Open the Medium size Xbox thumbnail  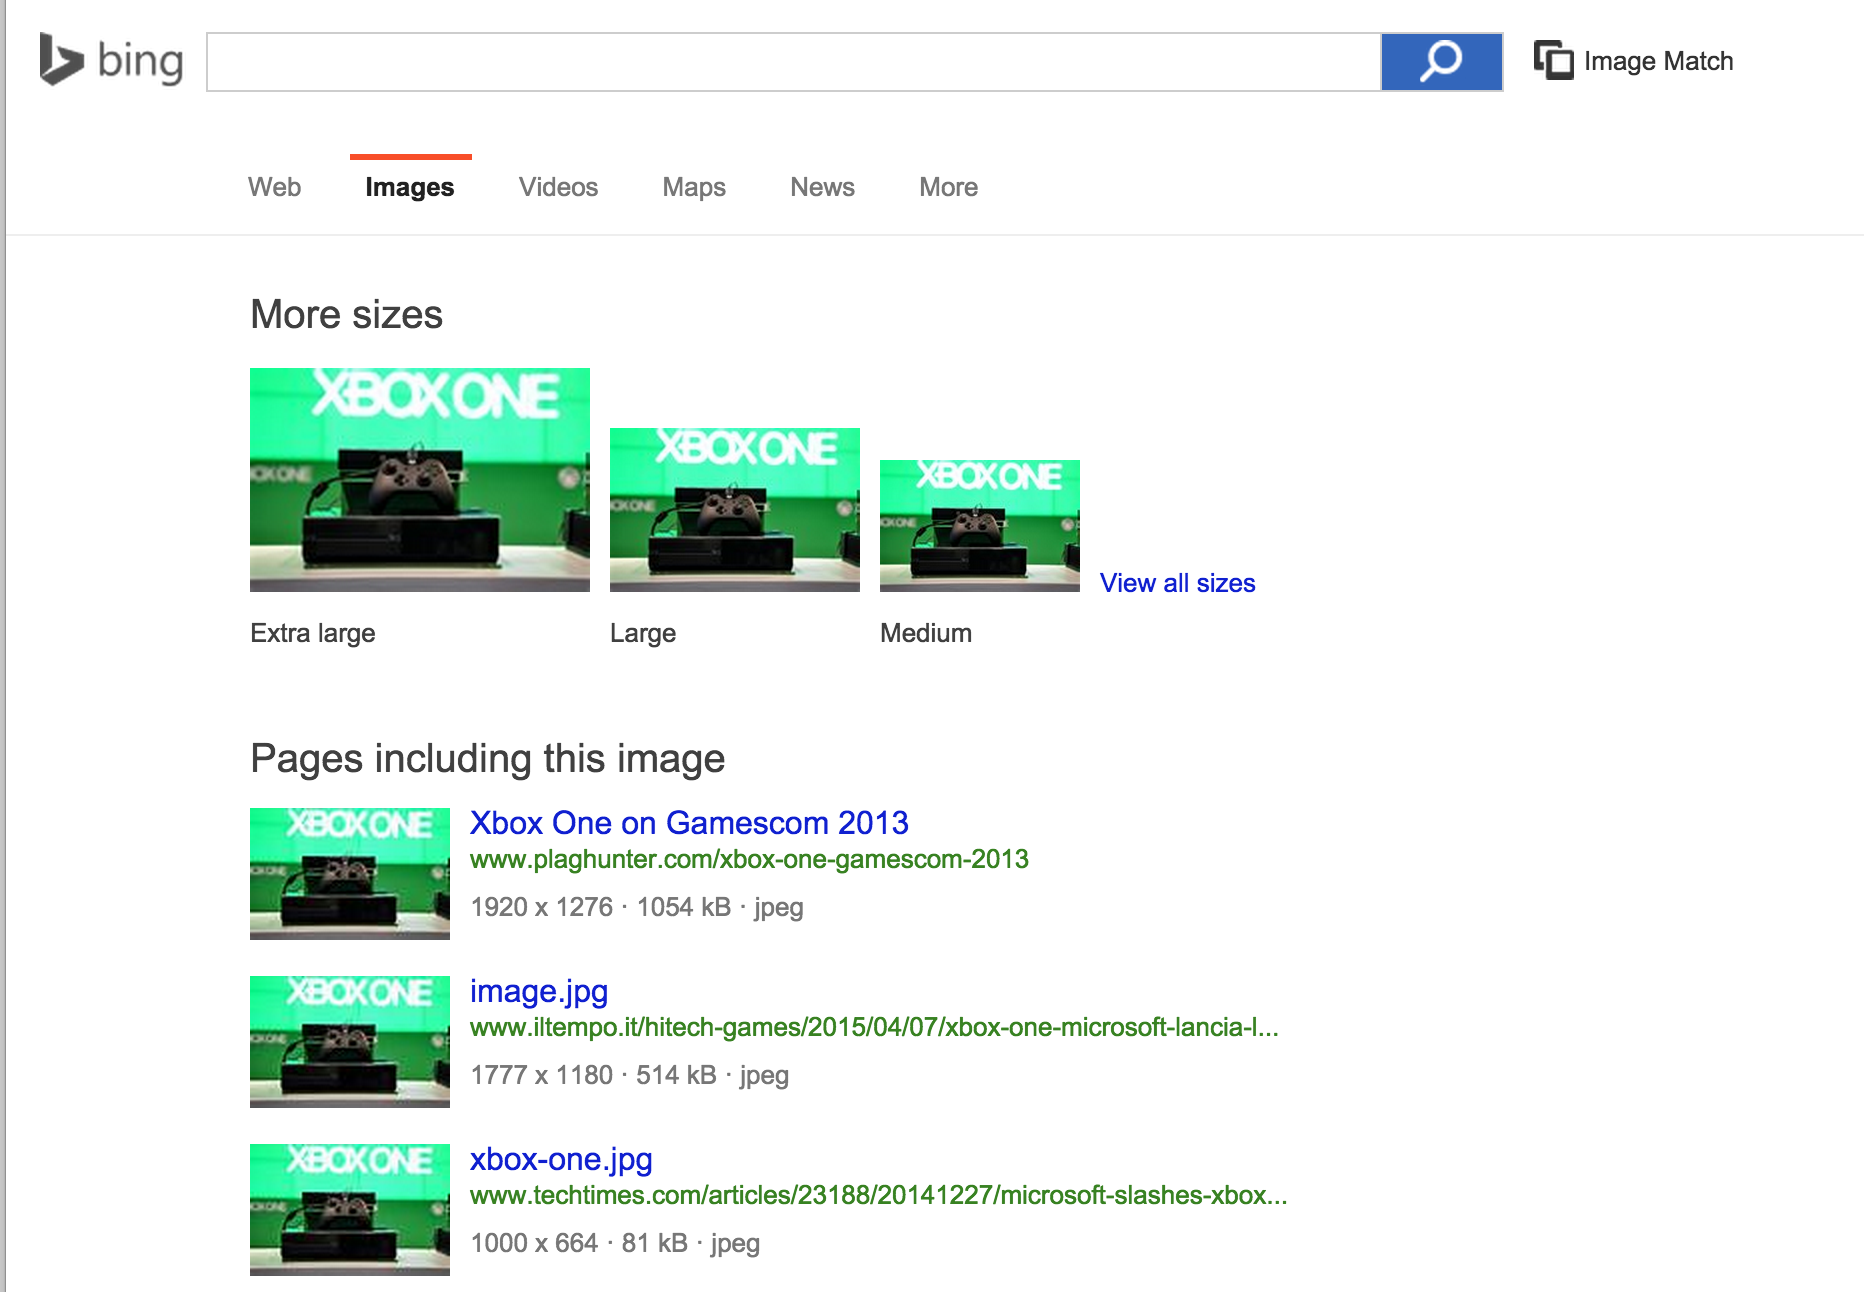(979, 526)
